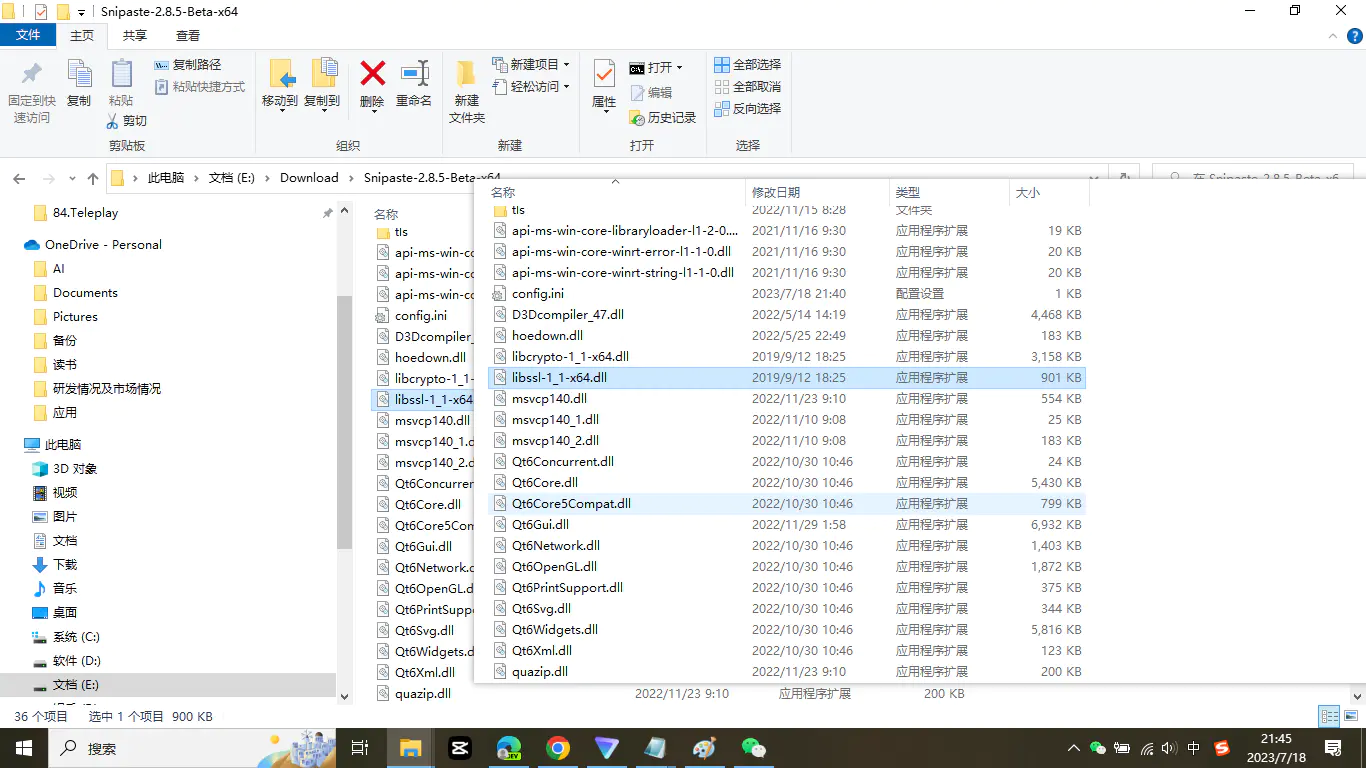Click navigation pane scrollbar up arrow
This screenshot has width=1366, height=768.
tap(345, 211)
